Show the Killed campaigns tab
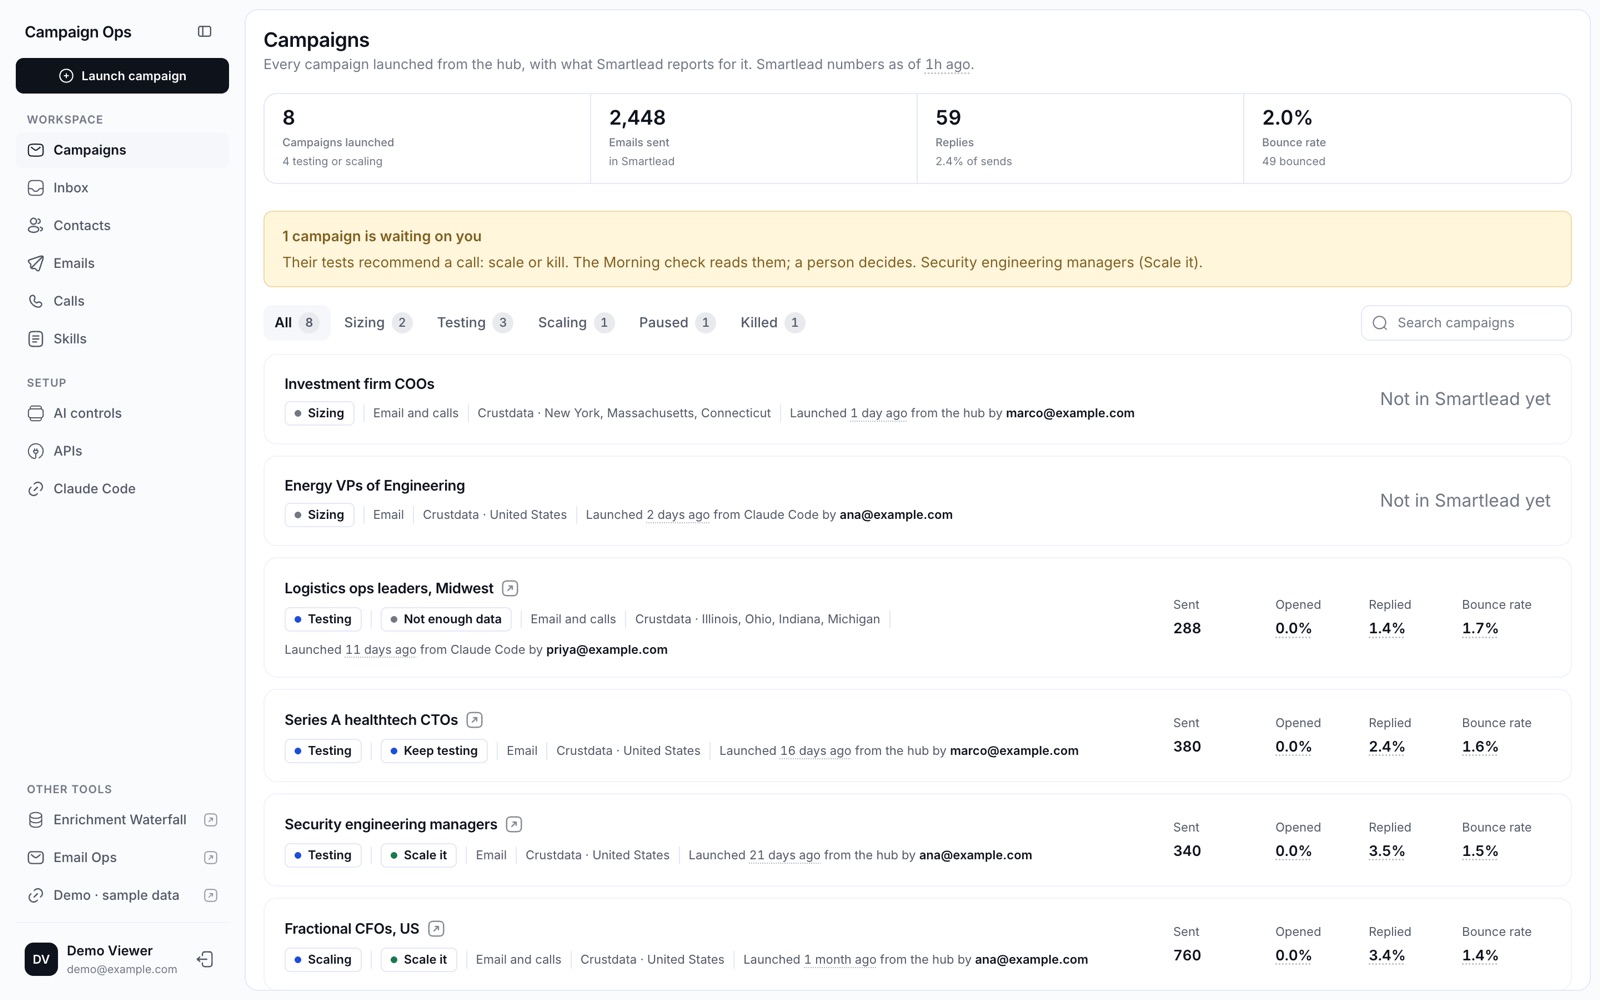The height and width of the screenshot is (1000, 1600). coord(772,323)
